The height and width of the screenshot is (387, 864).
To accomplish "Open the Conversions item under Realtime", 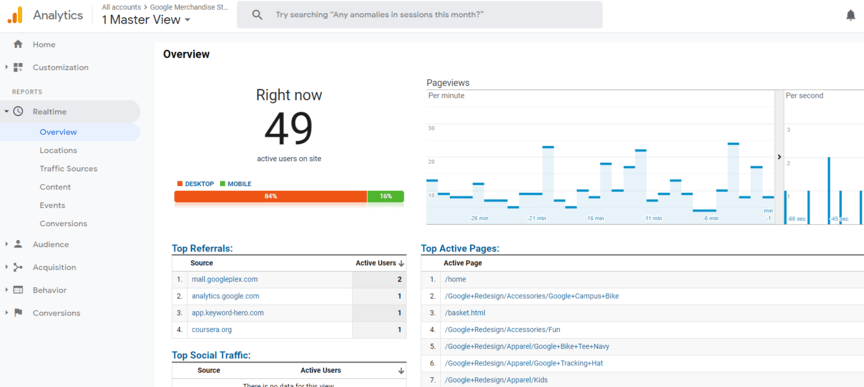I will point(63,223).
